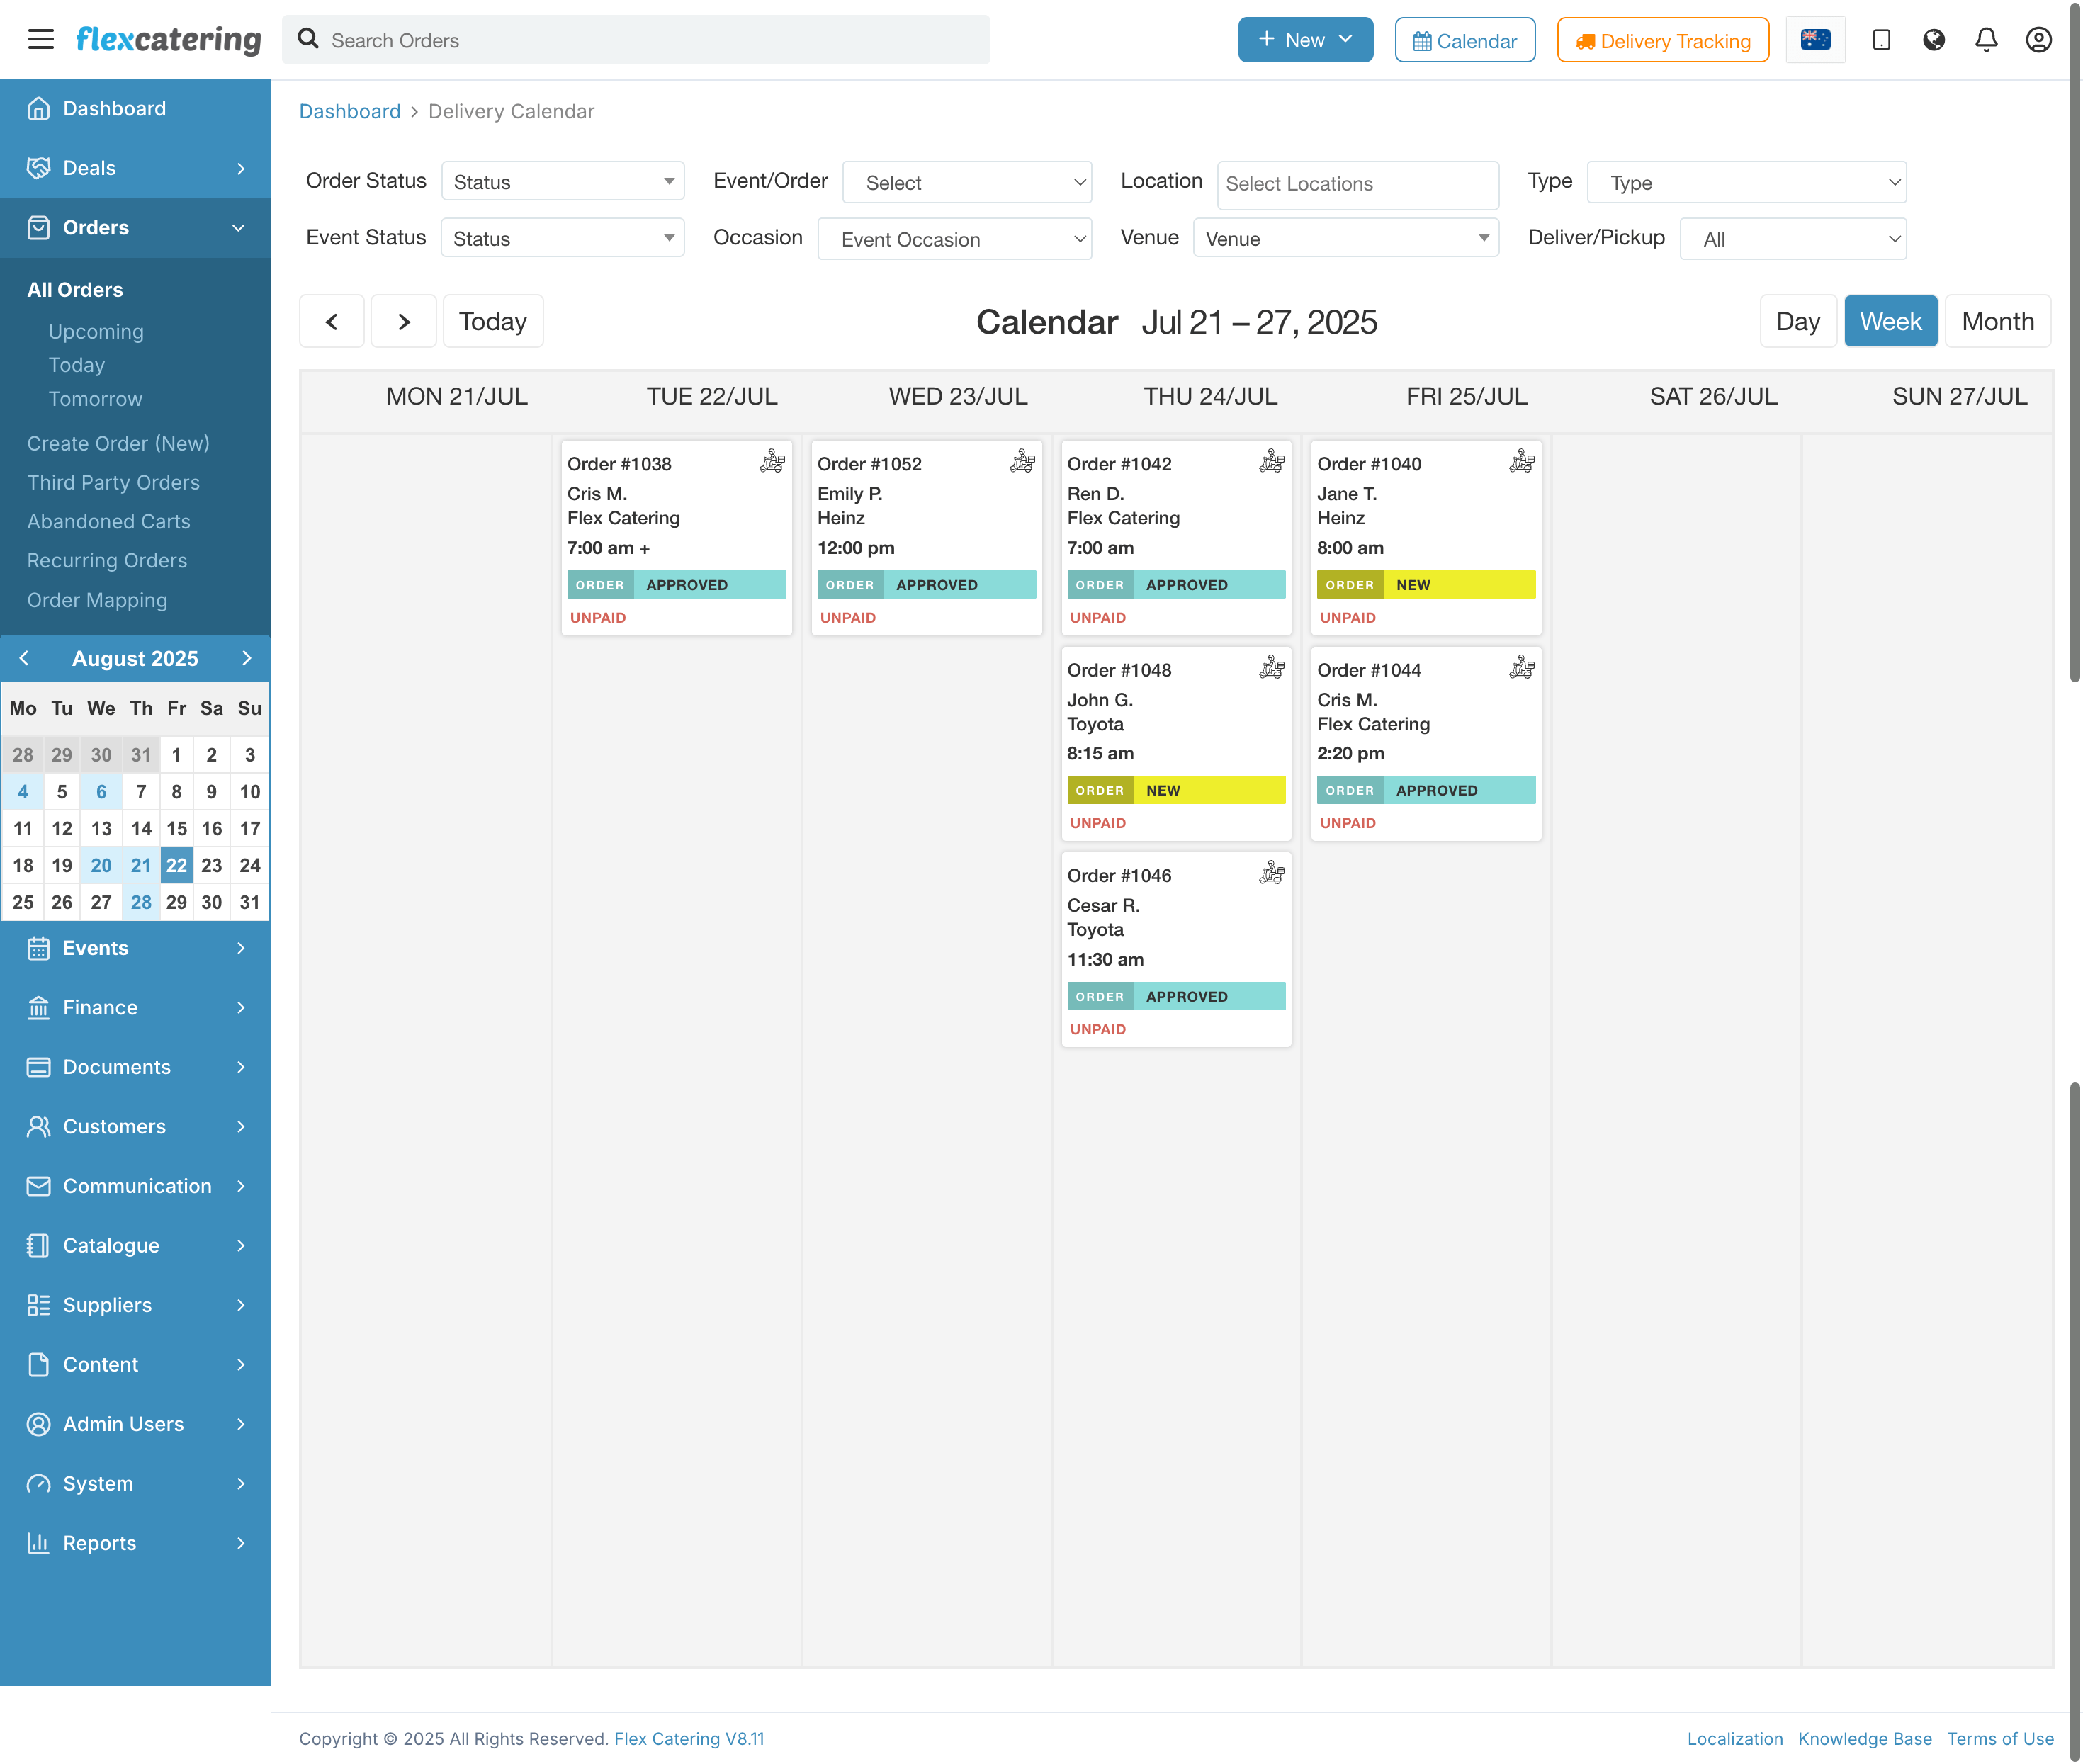Open the user account profile icon
The image size is (2083, 1764).
(x=2039, y=40)
